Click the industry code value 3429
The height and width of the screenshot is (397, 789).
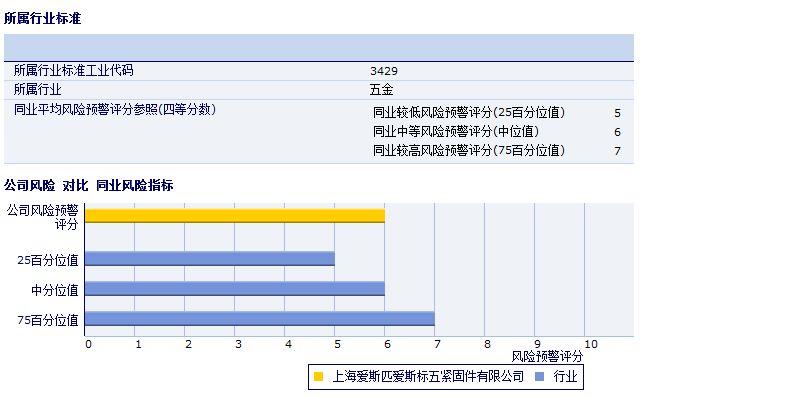(384, 71)
